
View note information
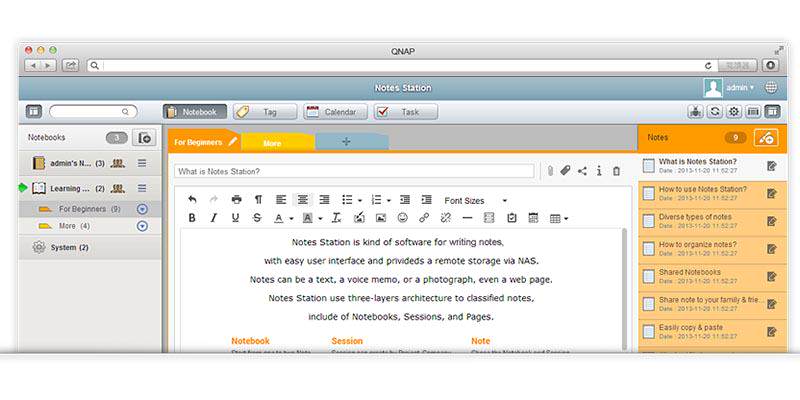click(599, 171)
